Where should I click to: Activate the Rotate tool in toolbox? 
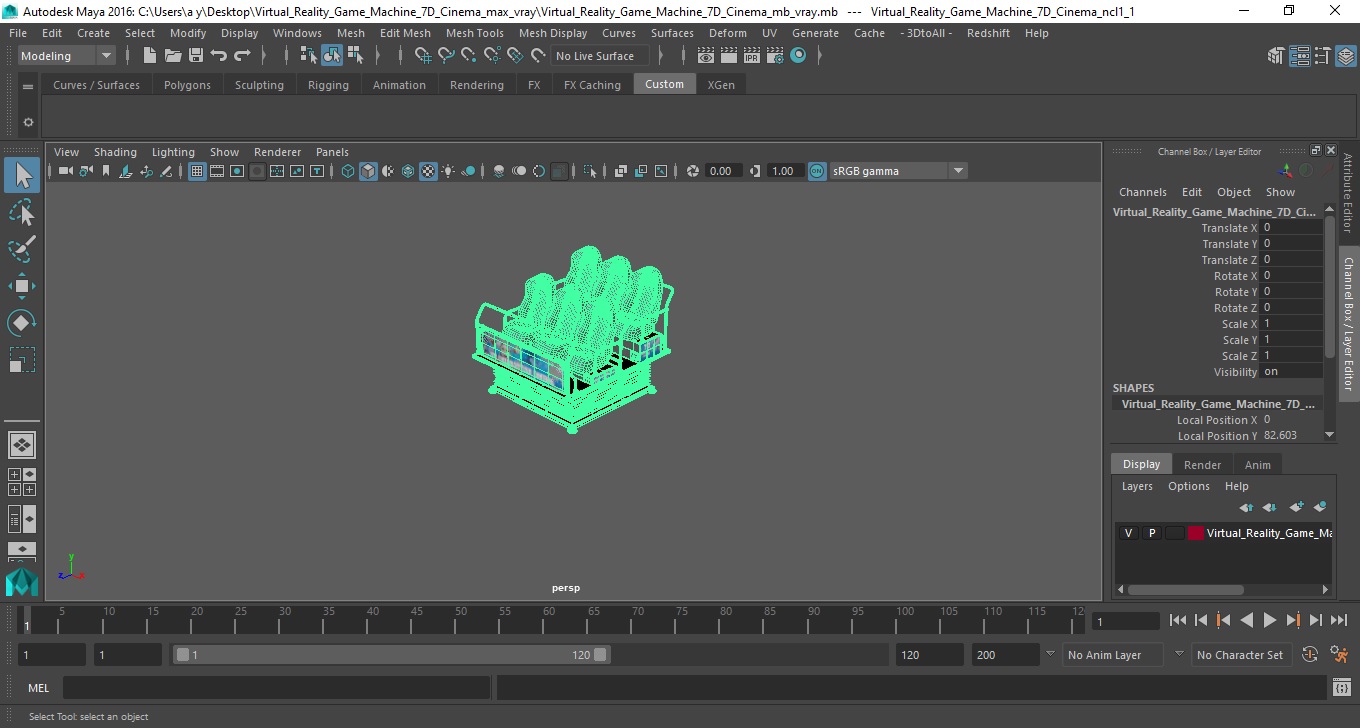[x=22, y=322]
